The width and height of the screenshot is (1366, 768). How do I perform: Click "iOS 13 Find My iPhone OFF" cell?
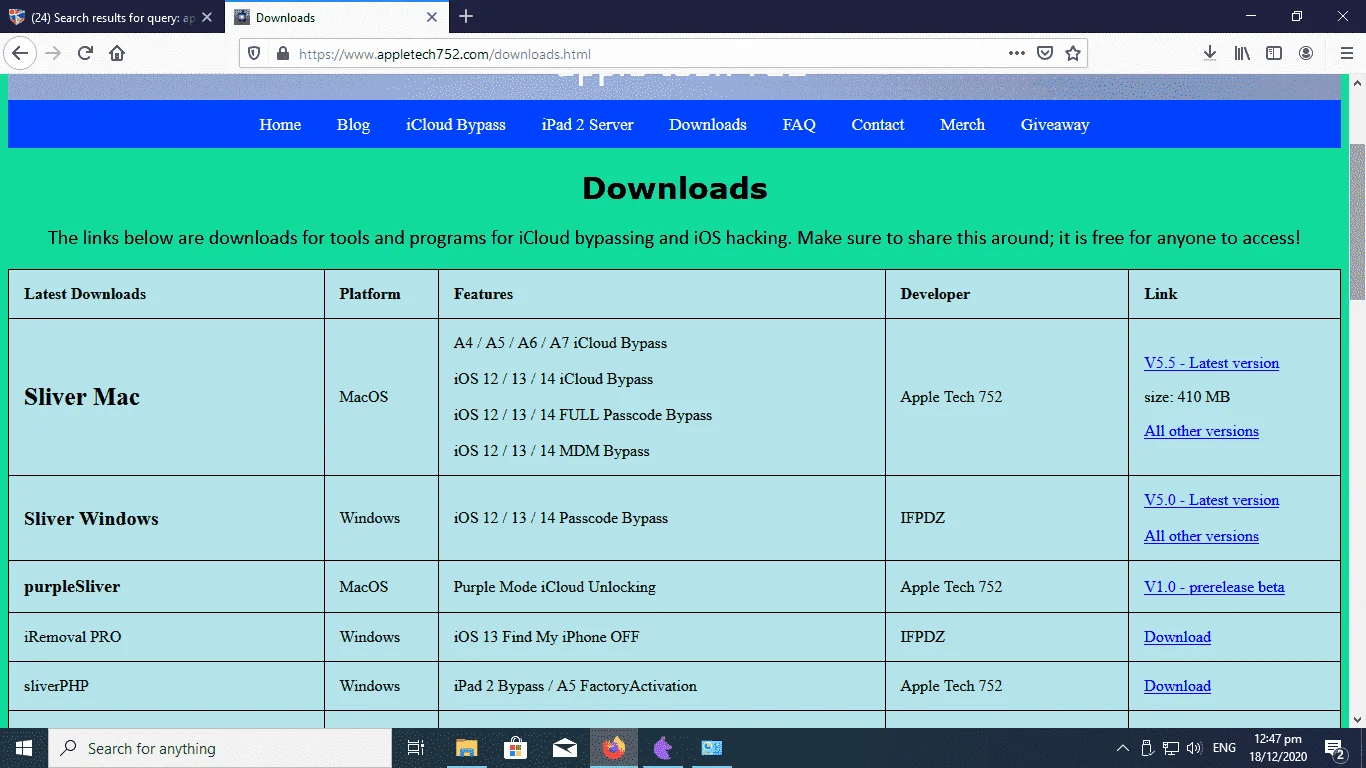[x=546, y=637]
